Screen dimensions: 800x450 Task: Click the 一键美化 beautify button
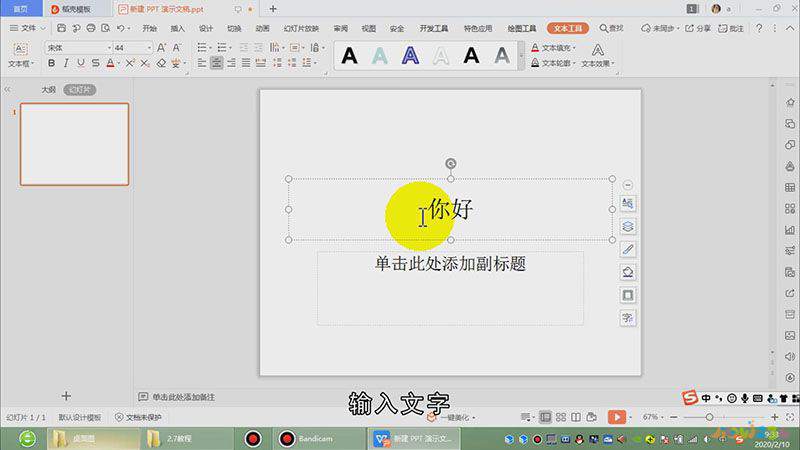coord(452,417)
